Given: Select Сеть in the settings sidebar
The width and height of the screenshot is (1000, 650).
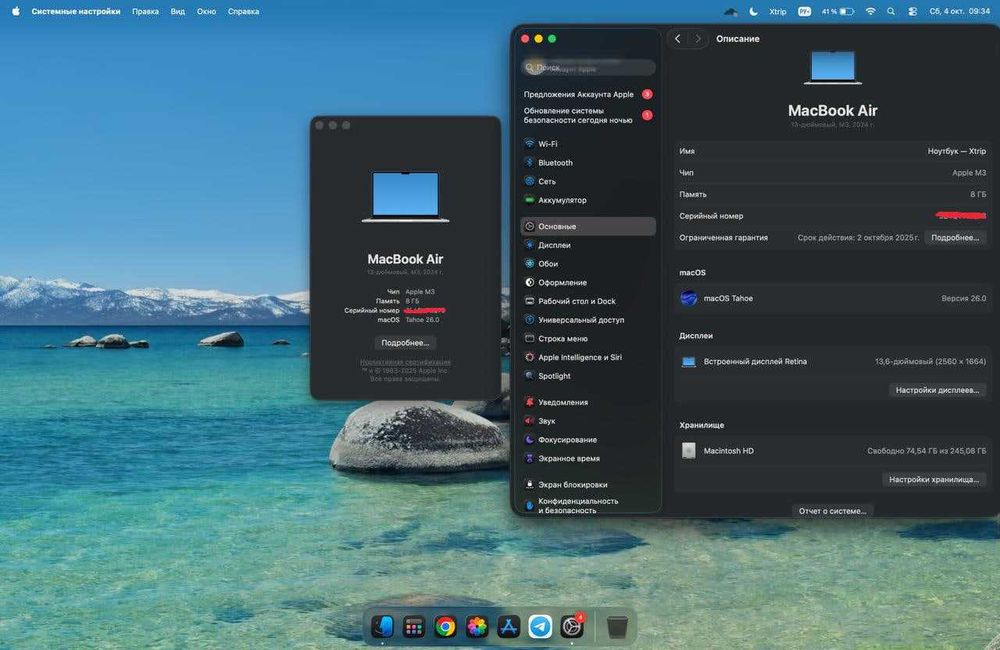Looking at the screenshot, I should coord(587,181).
